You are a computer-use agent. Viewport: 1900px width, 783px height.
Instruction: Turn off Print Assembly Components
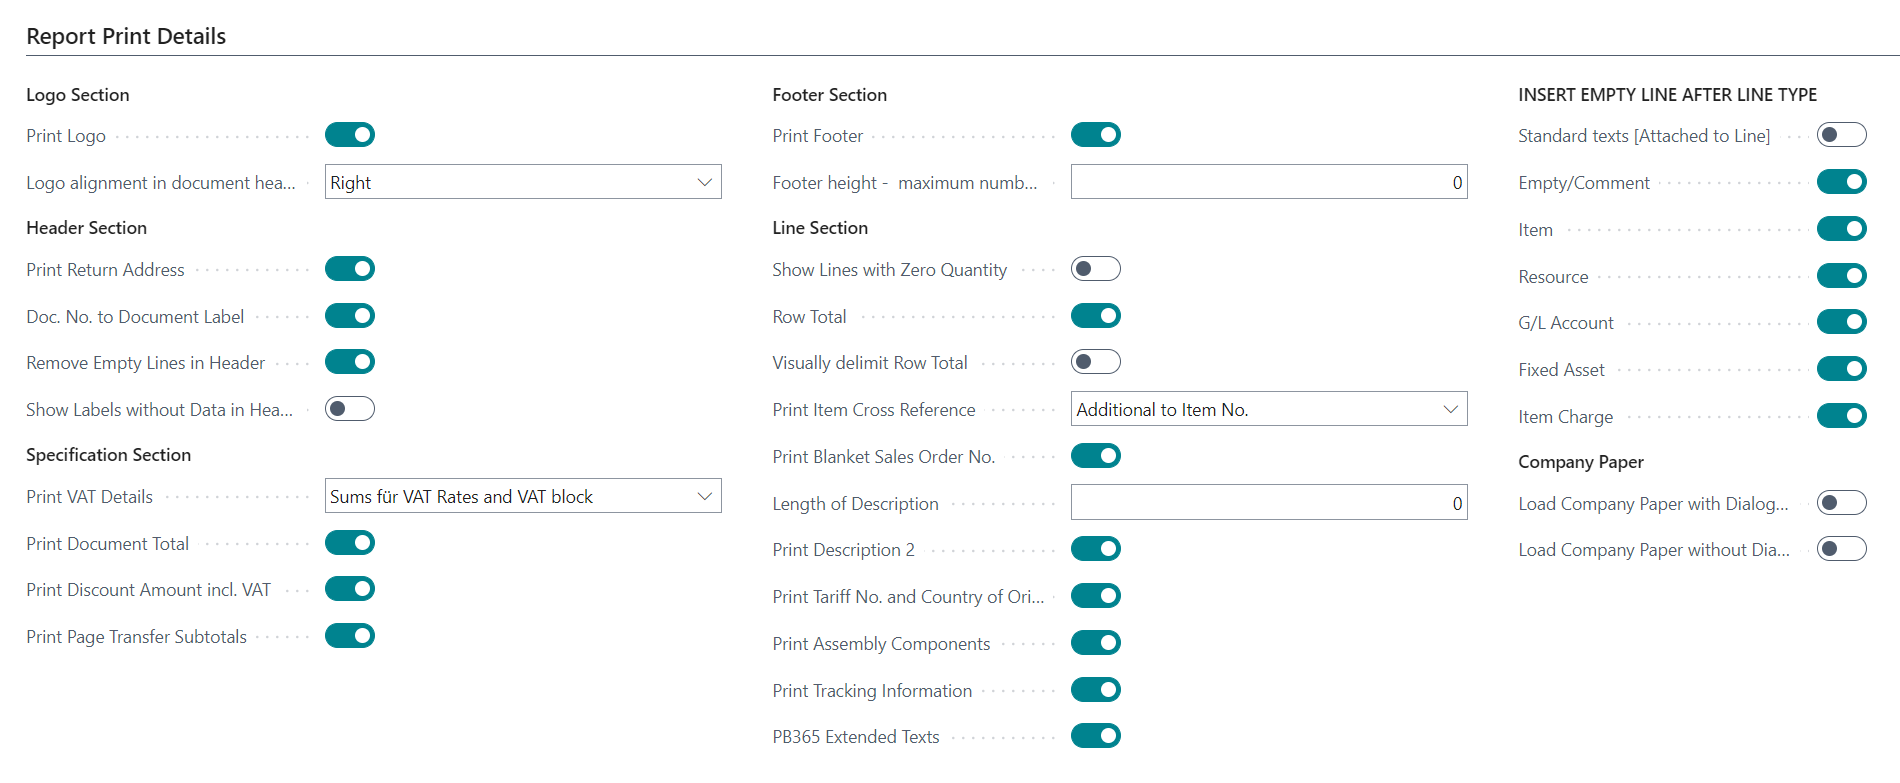tap(1096, 643)
